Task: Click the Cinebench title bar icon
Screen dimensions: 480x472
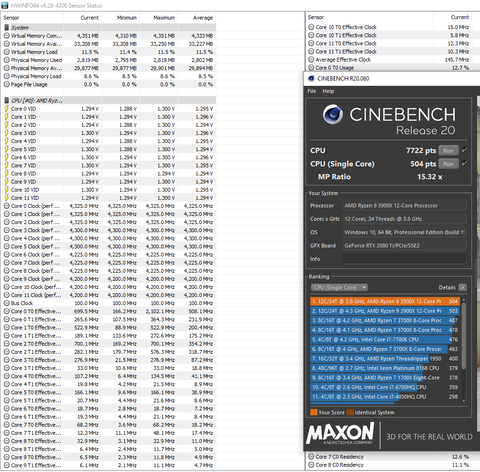Action: pos(311,79)
